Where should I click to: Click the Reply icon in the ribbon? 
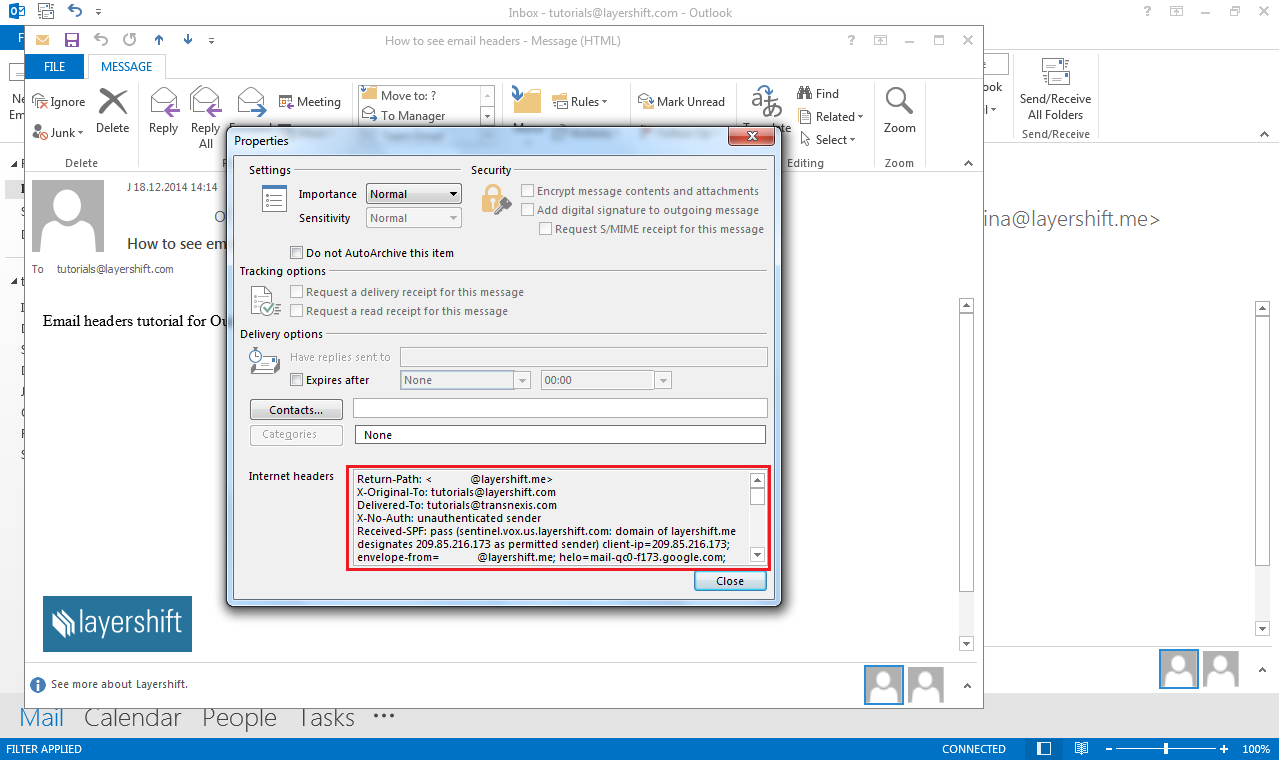click(163, 101)
